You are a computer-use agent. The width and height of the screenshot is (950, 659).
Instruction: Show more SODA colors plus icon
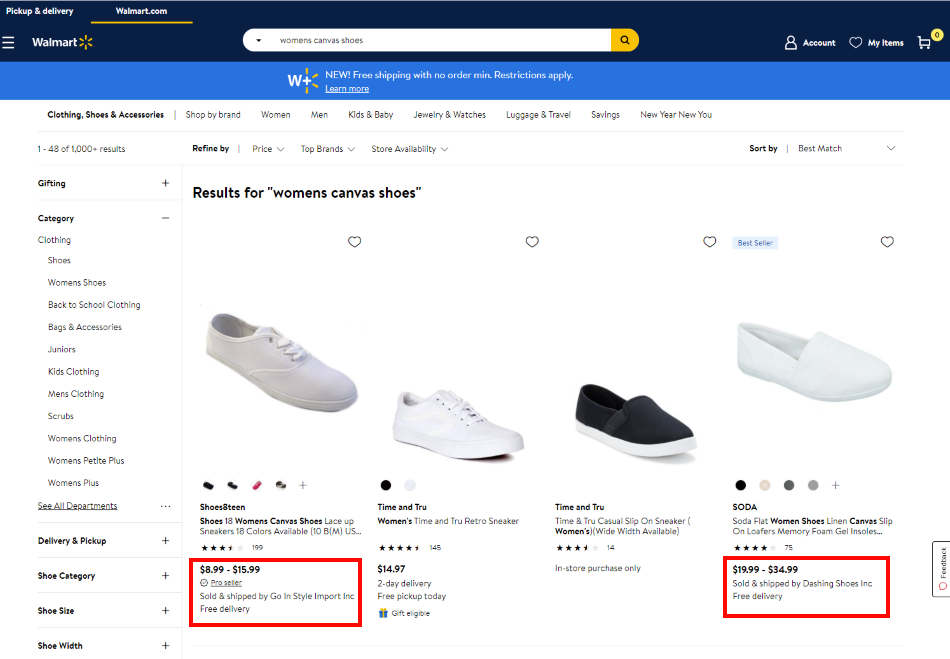pyautogui.click(x=835, y=485)
